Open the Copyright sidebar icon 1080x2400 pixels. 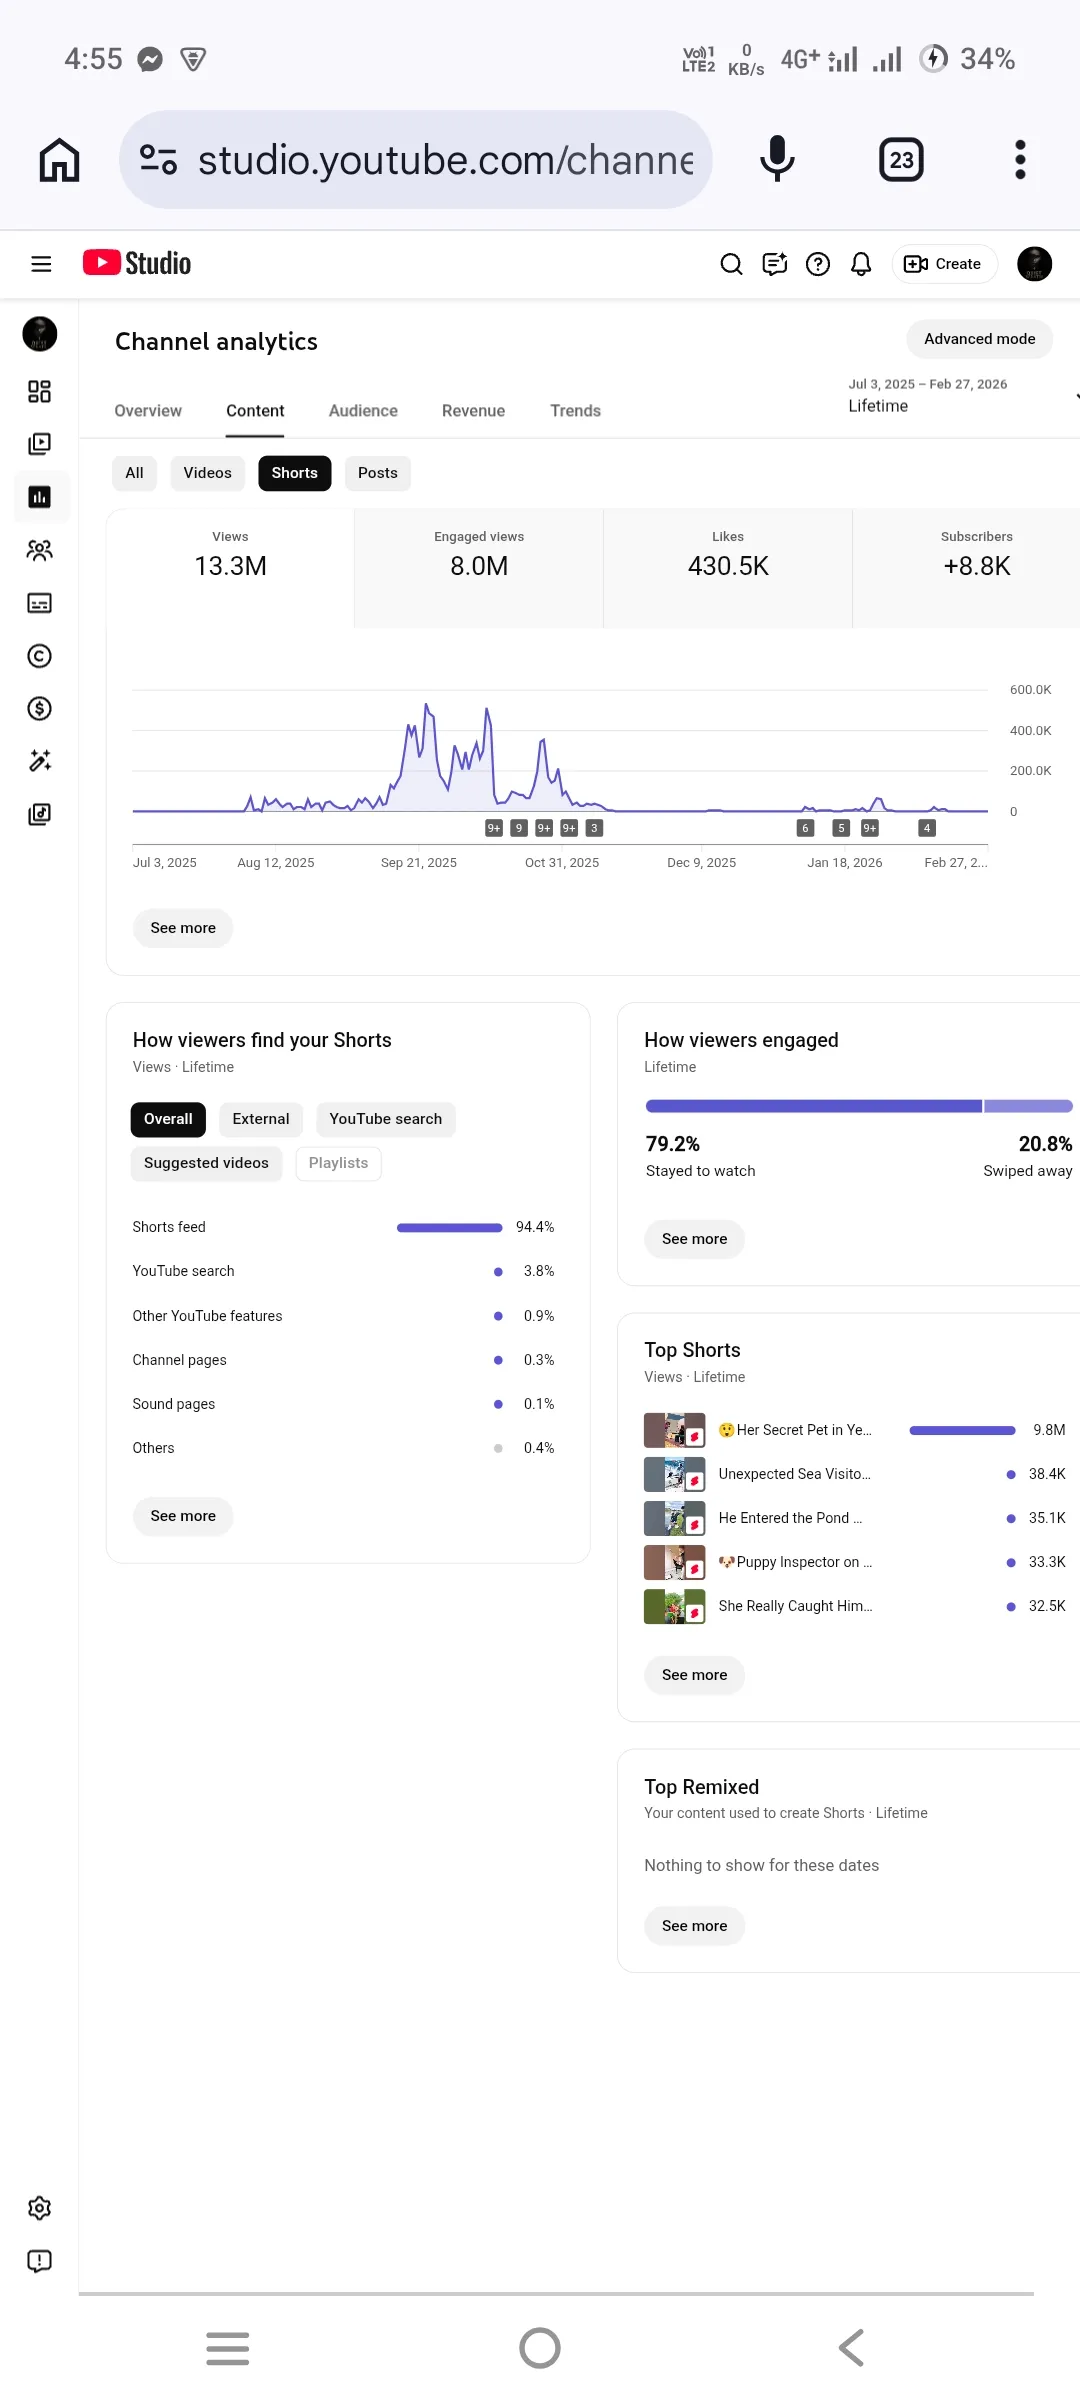[39, 656]
